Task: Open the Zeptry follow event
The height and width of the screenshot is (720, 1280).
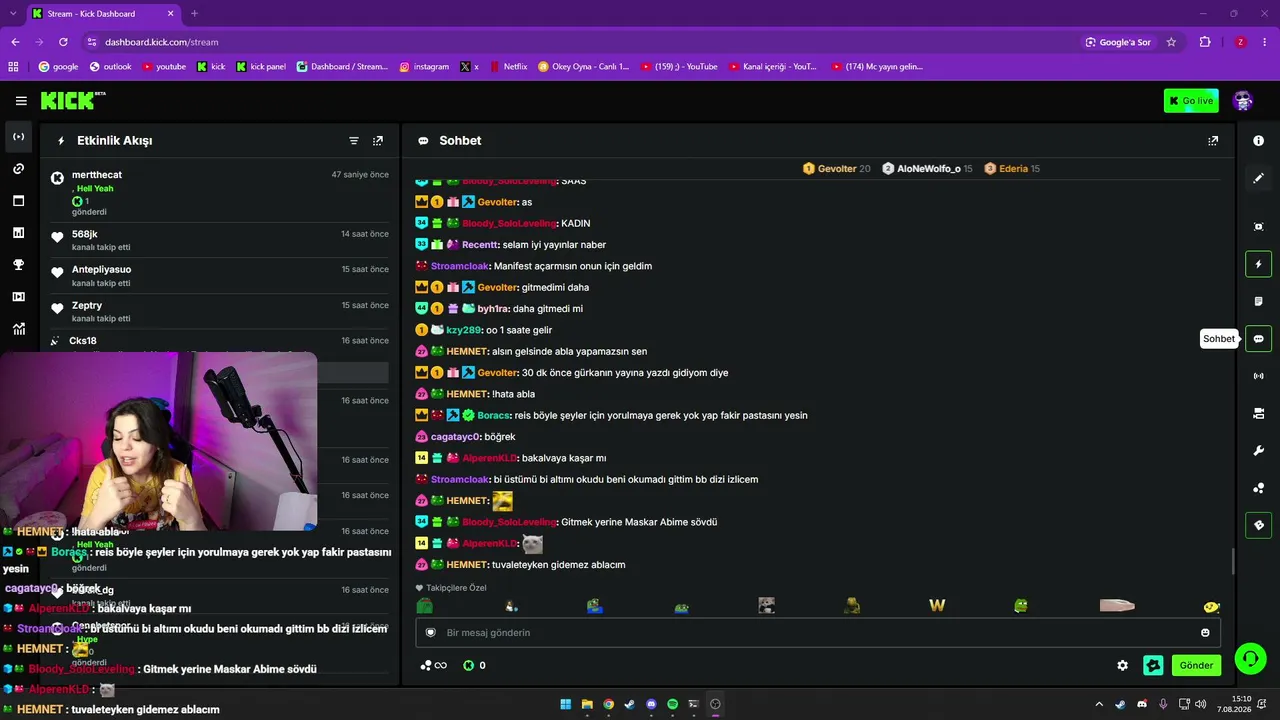Action: (x=220, y=312)
